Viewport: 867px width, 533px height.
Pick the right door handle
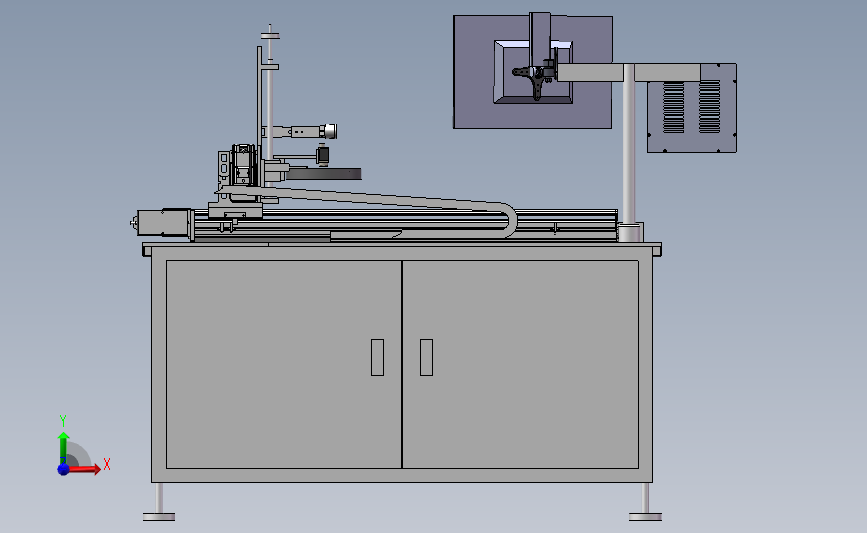(426, 357)
